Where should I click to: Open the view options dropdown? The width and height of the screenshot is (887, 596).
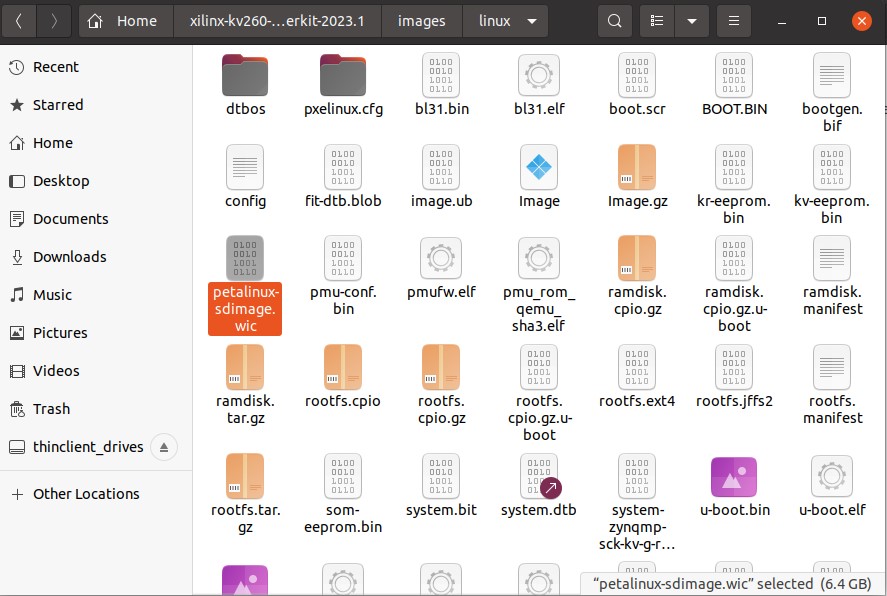pyautogui.click(x=694, y=20)
